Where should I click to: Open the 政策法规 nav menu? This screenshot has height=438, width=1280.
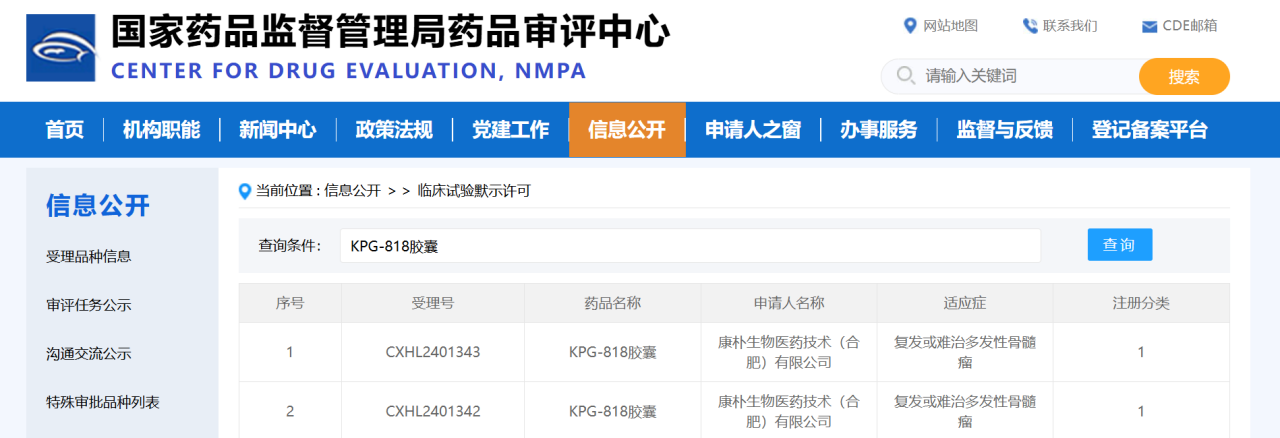click(x=394, y=129)
